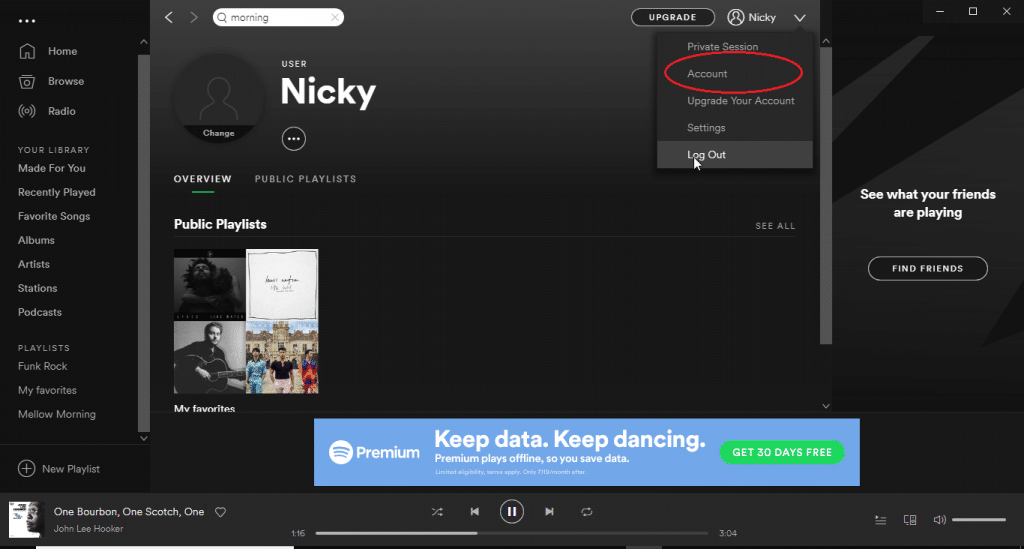Click the Browse label in the sidebar

pos(66,81)
